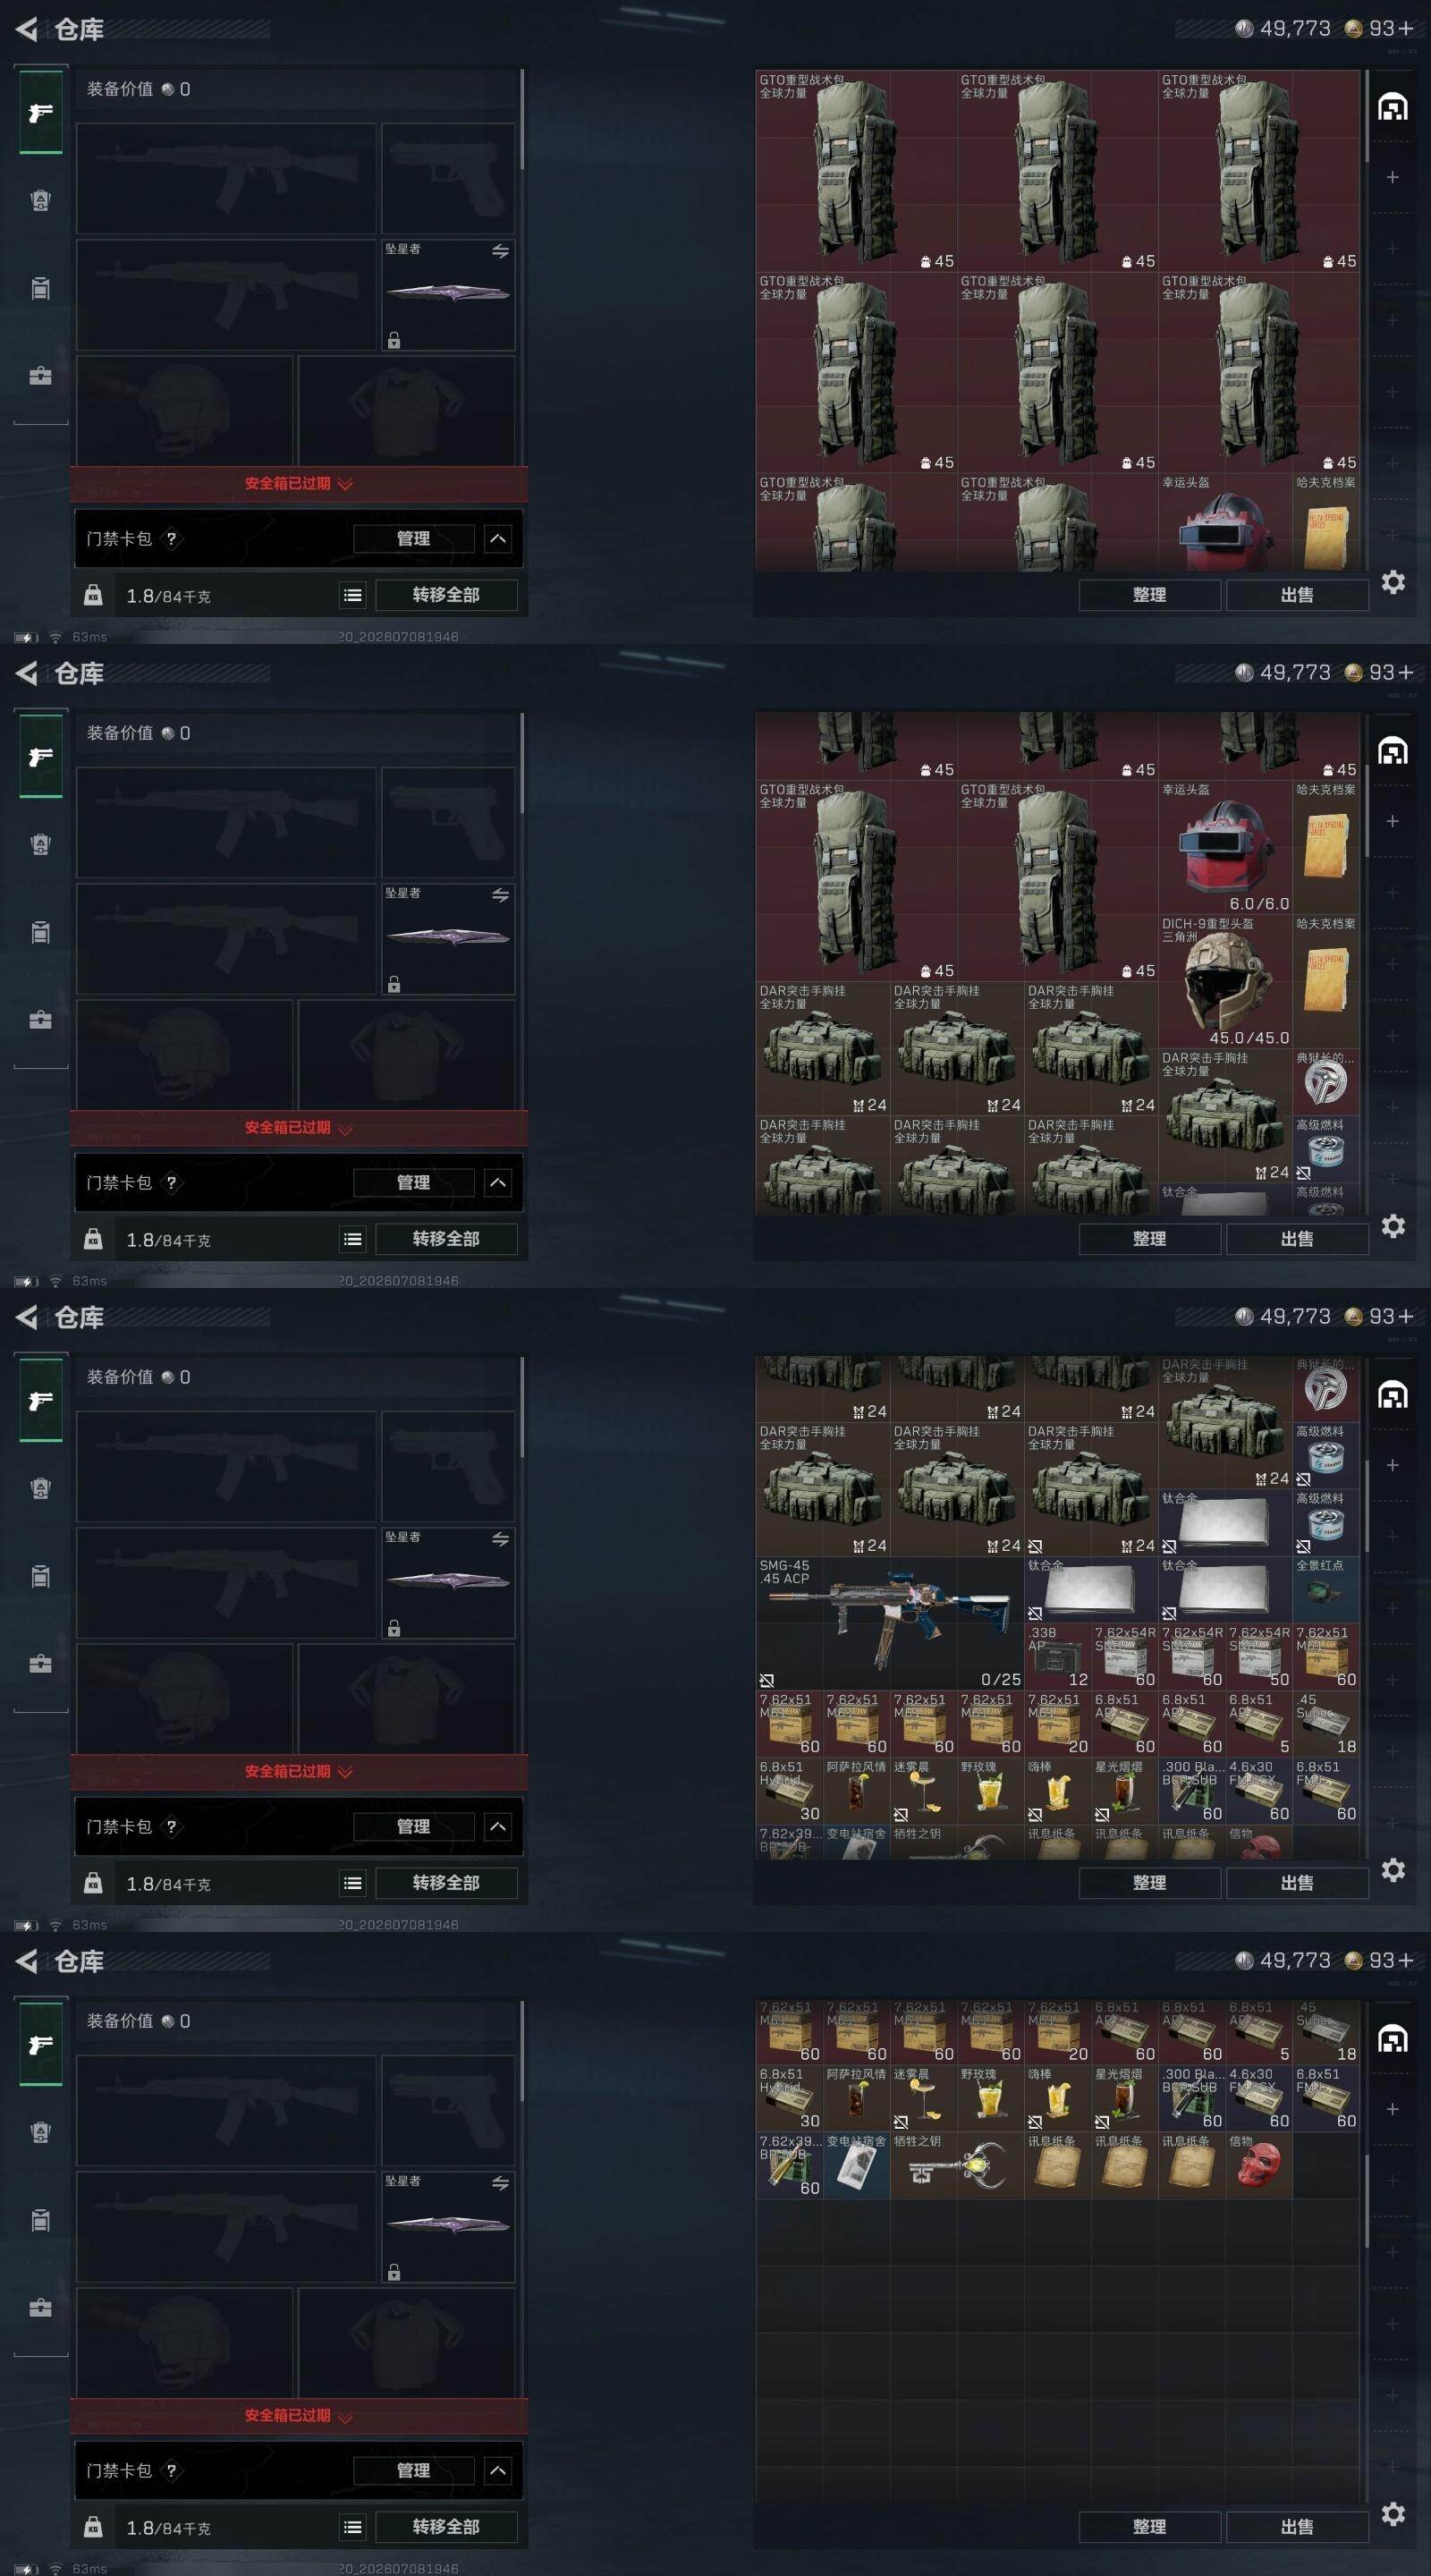Select the house stash icon in second screenshot
1431x2576 pixels.
1393,750
